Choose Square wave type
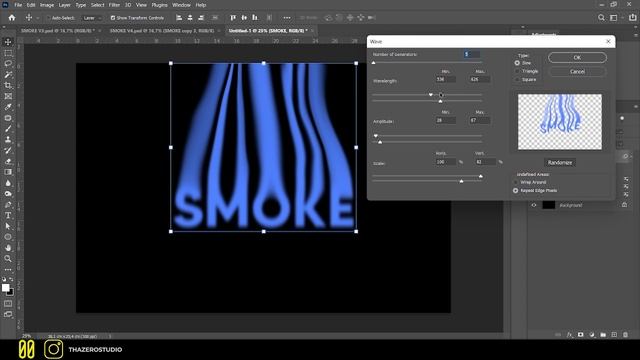Viewport: 640px width, 360px height. click(517, 79)
